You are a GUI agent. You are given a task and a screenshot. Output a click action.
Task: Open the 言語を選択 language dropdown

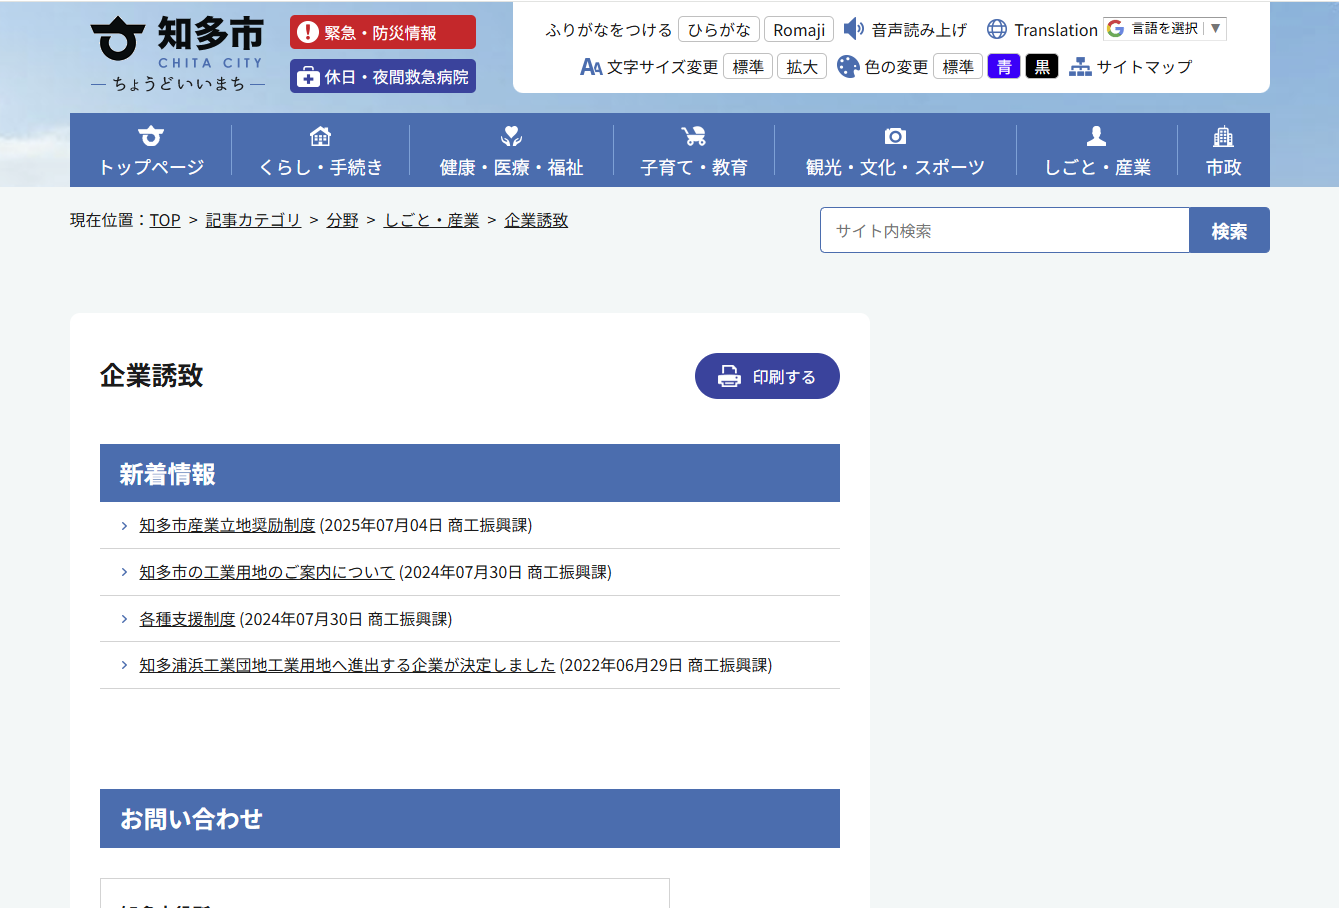[1164, 29]
